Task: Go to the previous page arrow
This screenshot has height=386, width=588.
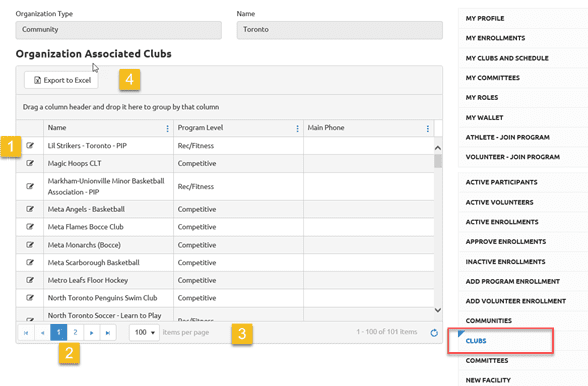Action: point(42,333)
